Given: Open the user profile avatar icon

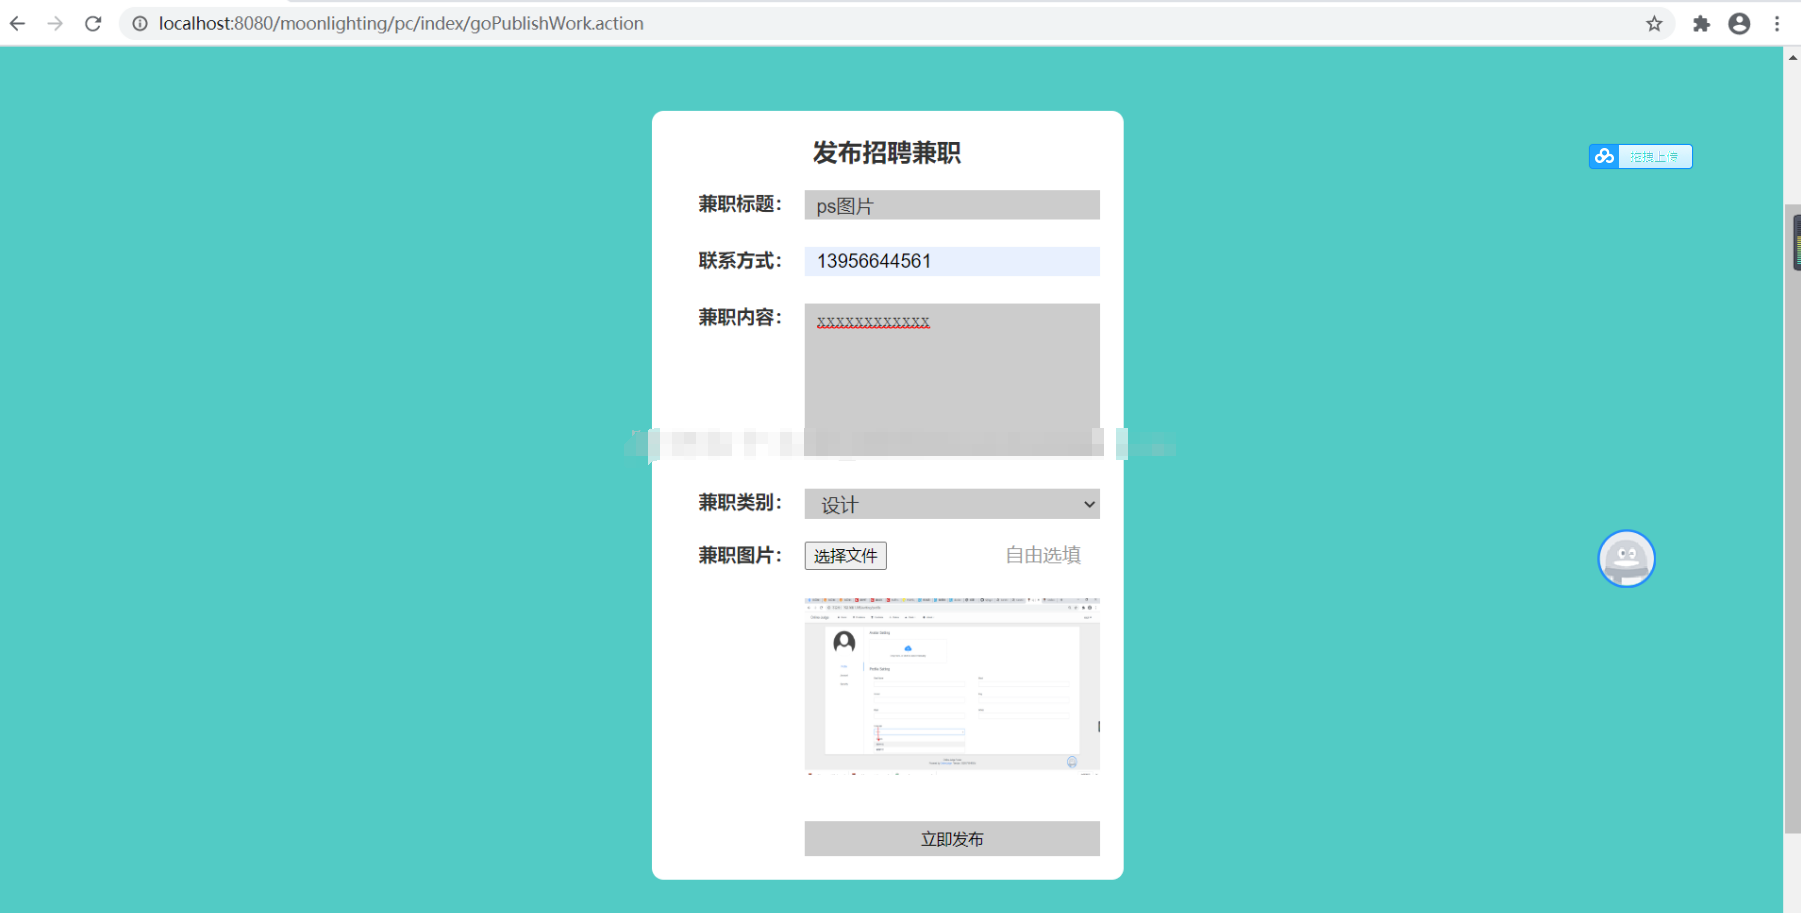Looking at the screenshot, I should pyautogui.click(x=1739, y=23).
